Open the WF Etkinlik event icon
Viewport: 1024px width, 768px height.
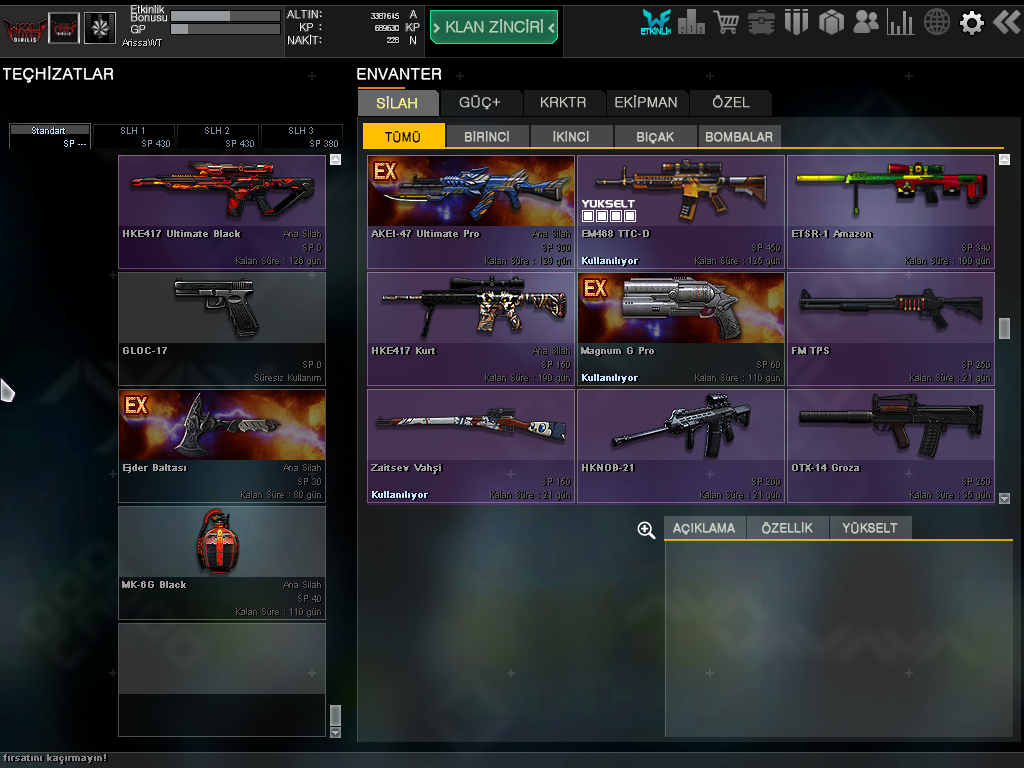tap(656, 22)
